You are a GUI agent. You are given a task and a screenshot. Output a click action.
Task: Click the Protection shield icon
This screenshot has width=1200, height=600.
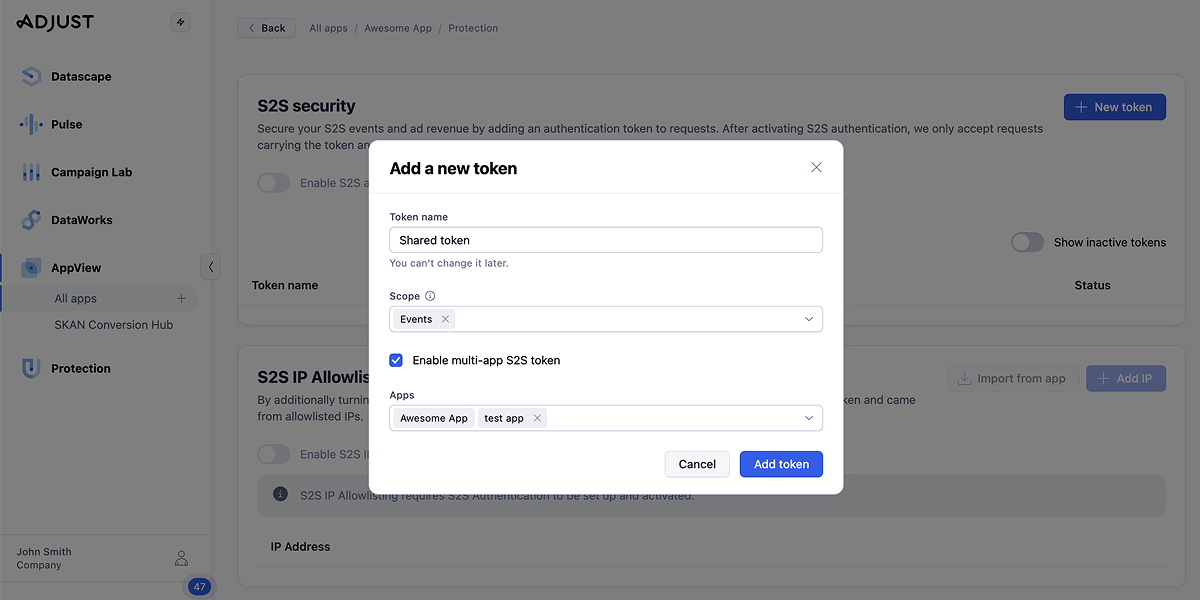click(31, 368)
